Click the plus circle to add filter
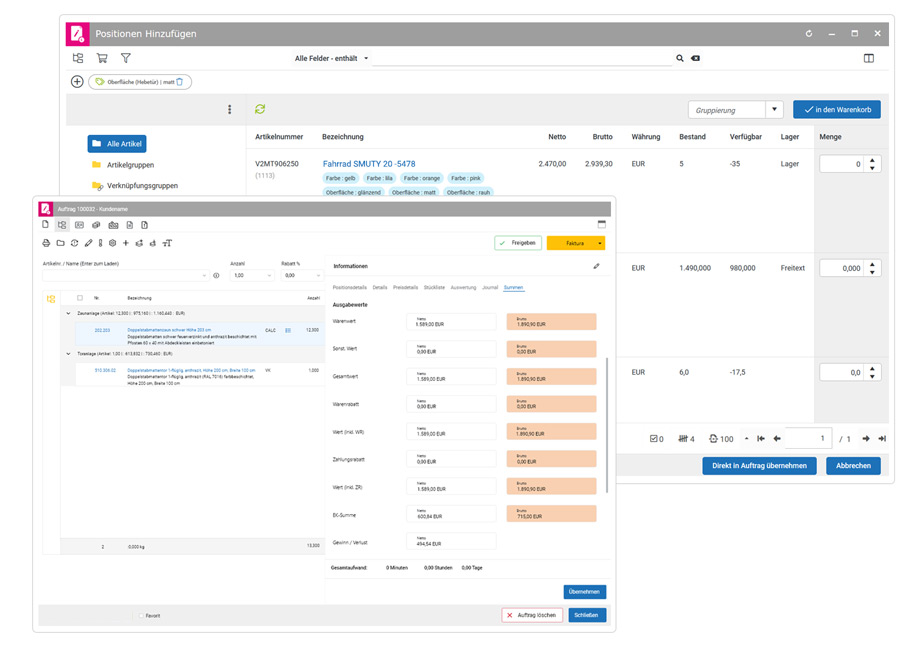The image size is (900, 653). (x=77, y=82)
